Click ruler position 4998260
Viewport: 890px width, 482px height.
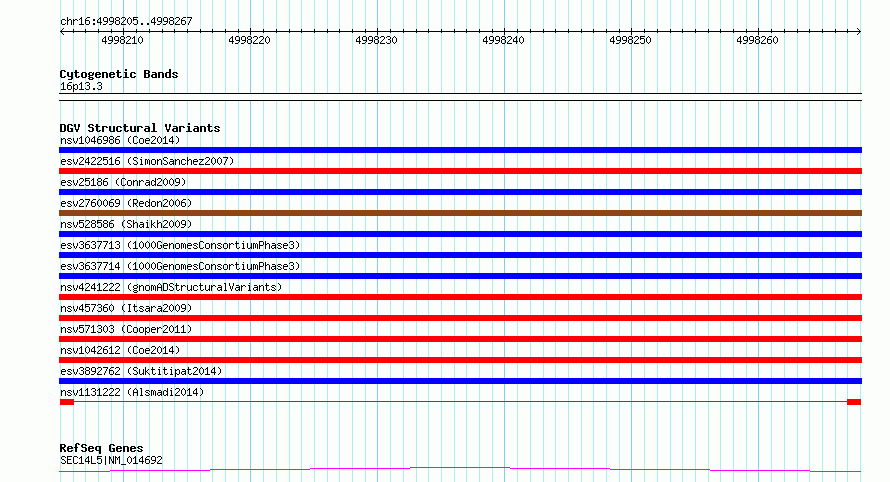(758, 40)
